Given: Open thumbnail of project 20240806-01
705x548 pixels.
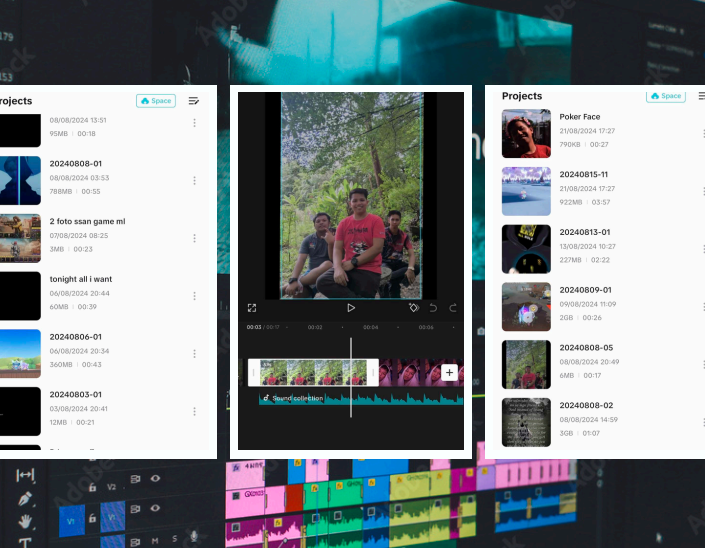Looking at the screenshot, I should tap(20, 354).
